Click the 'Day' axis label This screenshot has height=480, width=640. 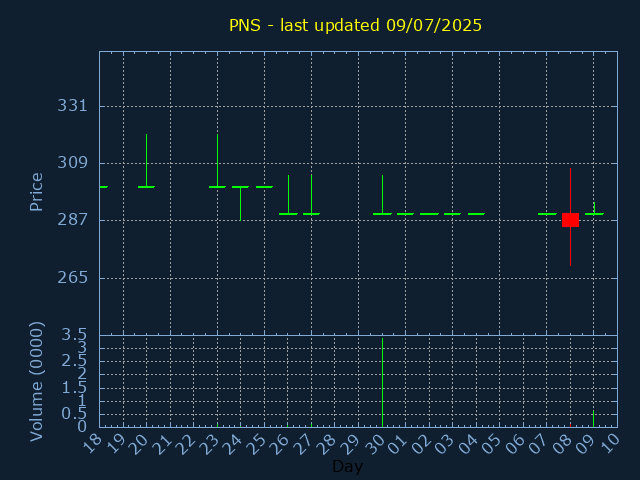pyautogui.click(x=347, y=466)
